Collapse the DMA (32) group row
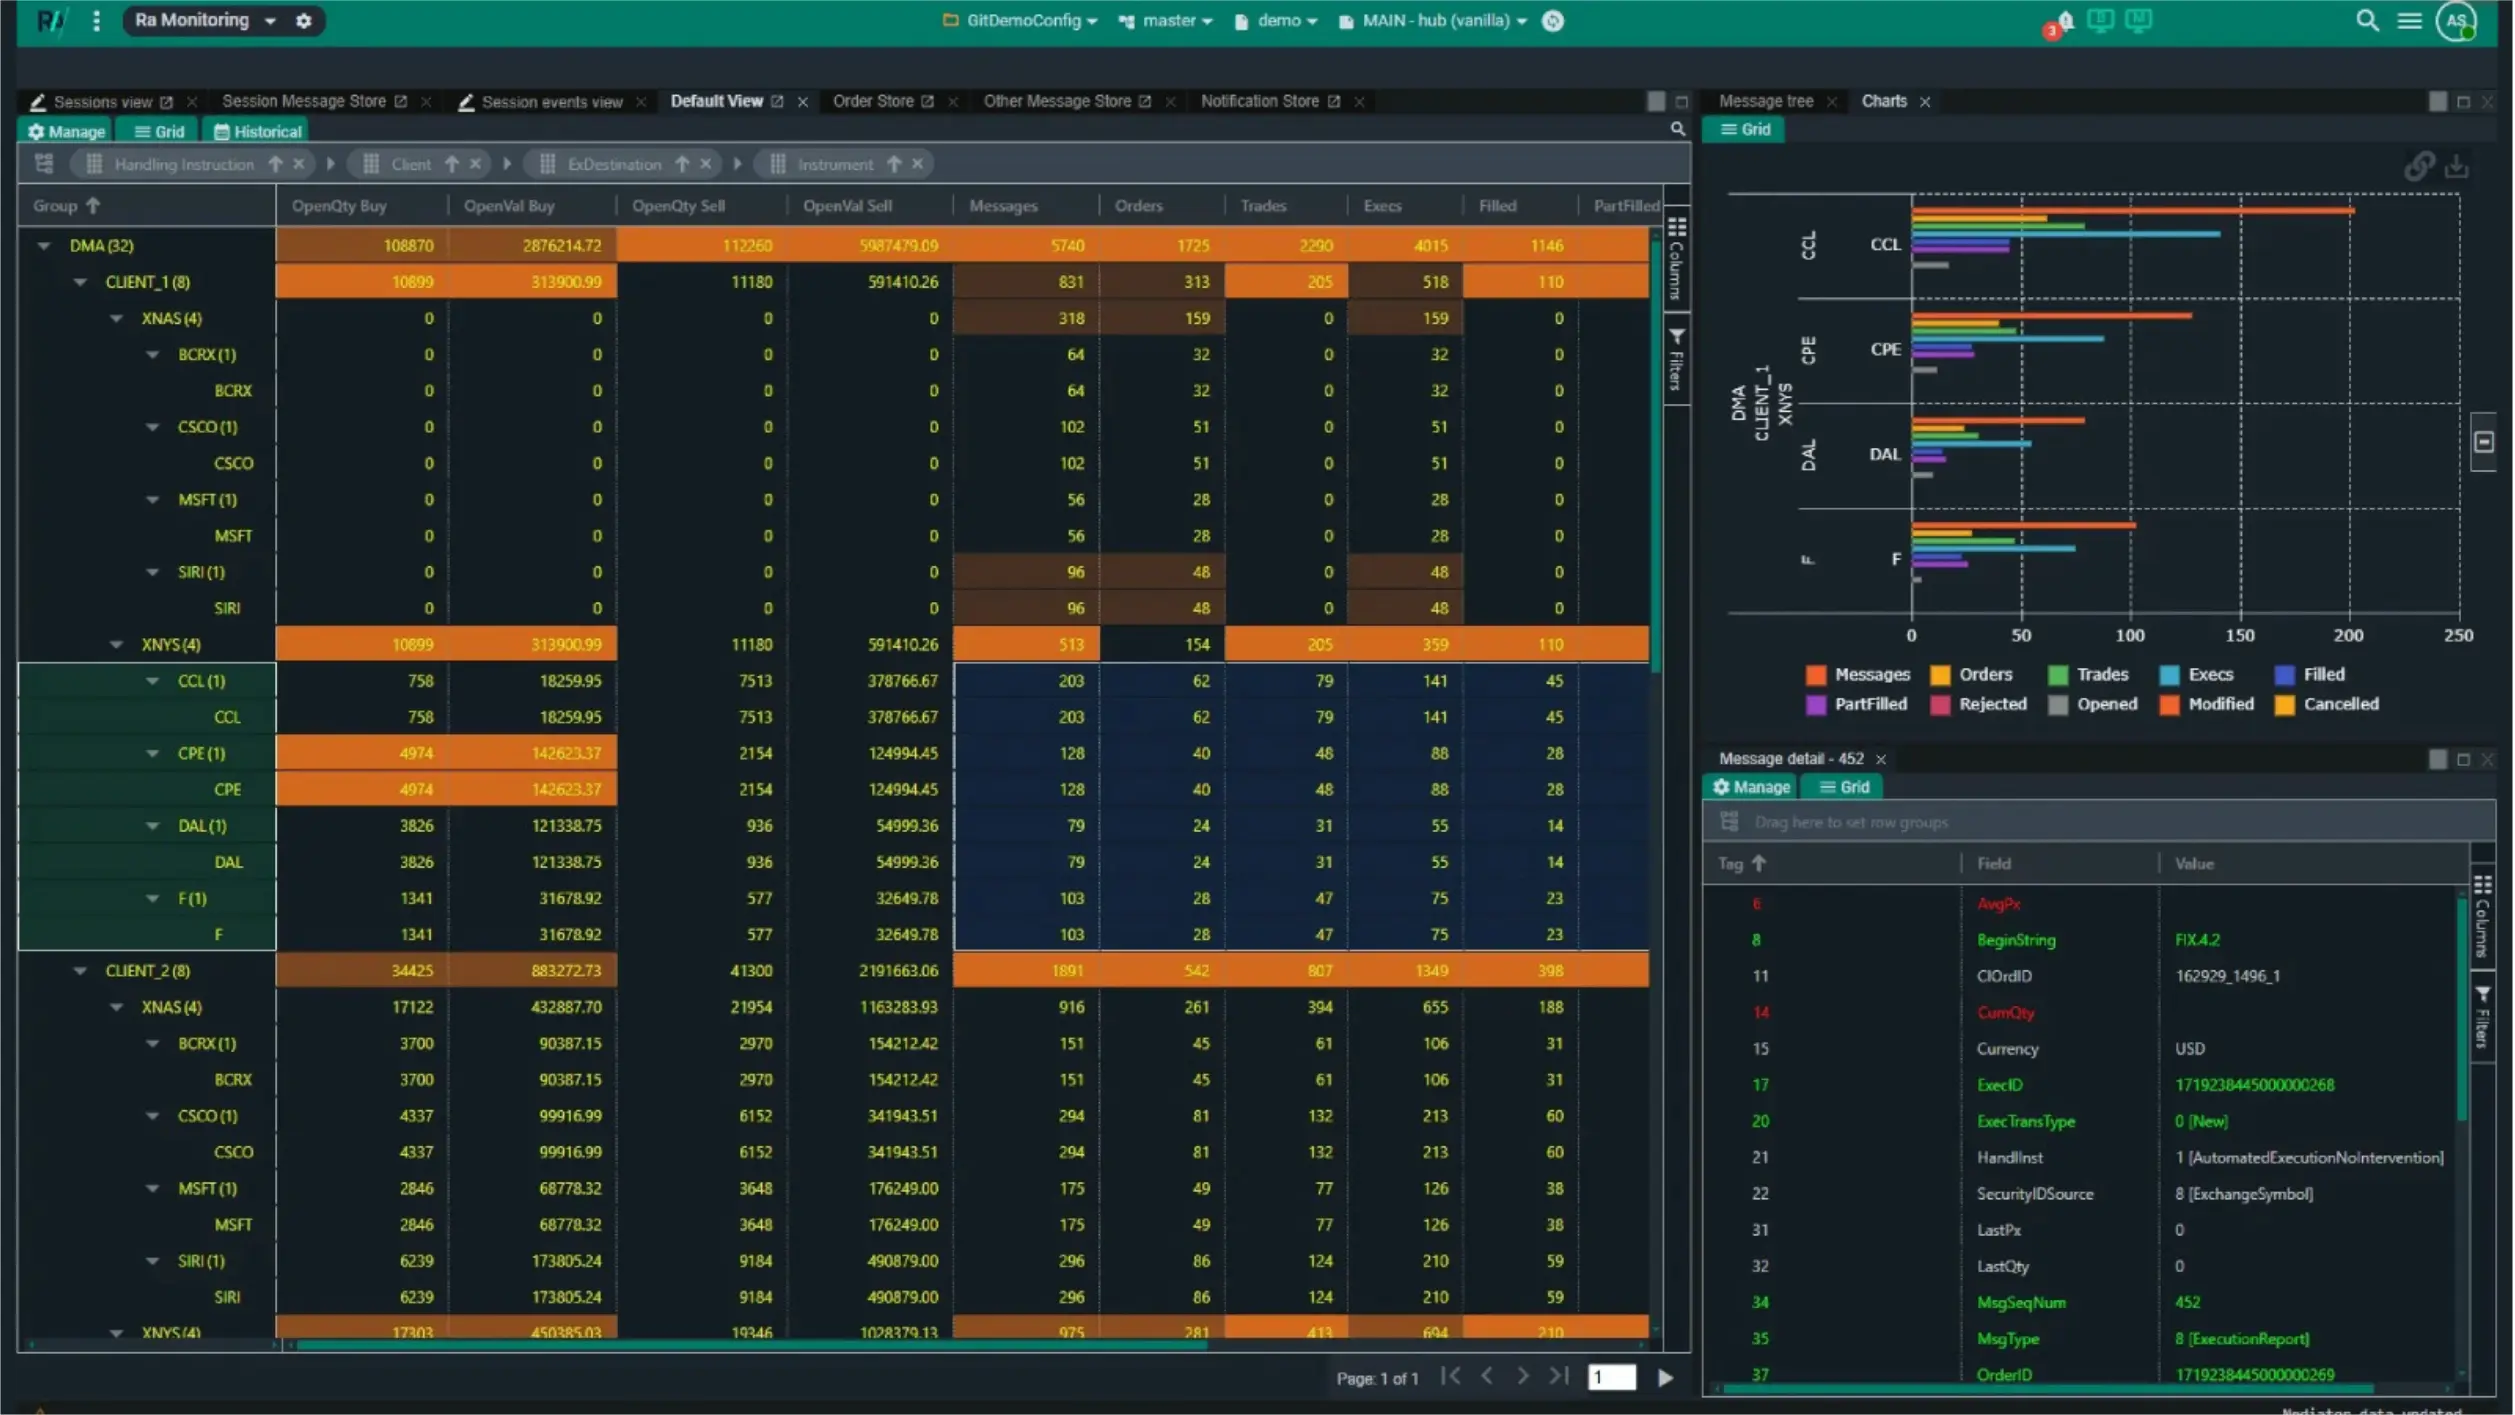Viewport: 2515px width, 1415px height. pyautogui.click(x=44, y=246)
